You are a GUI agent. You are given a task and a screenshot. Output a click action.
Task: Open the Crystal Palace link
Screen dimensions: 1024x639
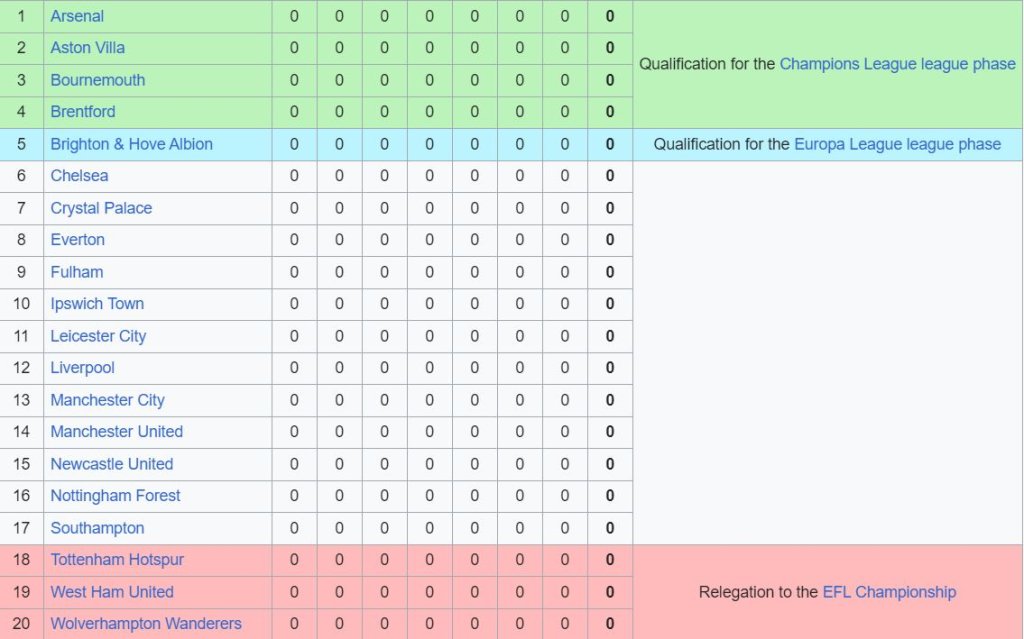101,208
